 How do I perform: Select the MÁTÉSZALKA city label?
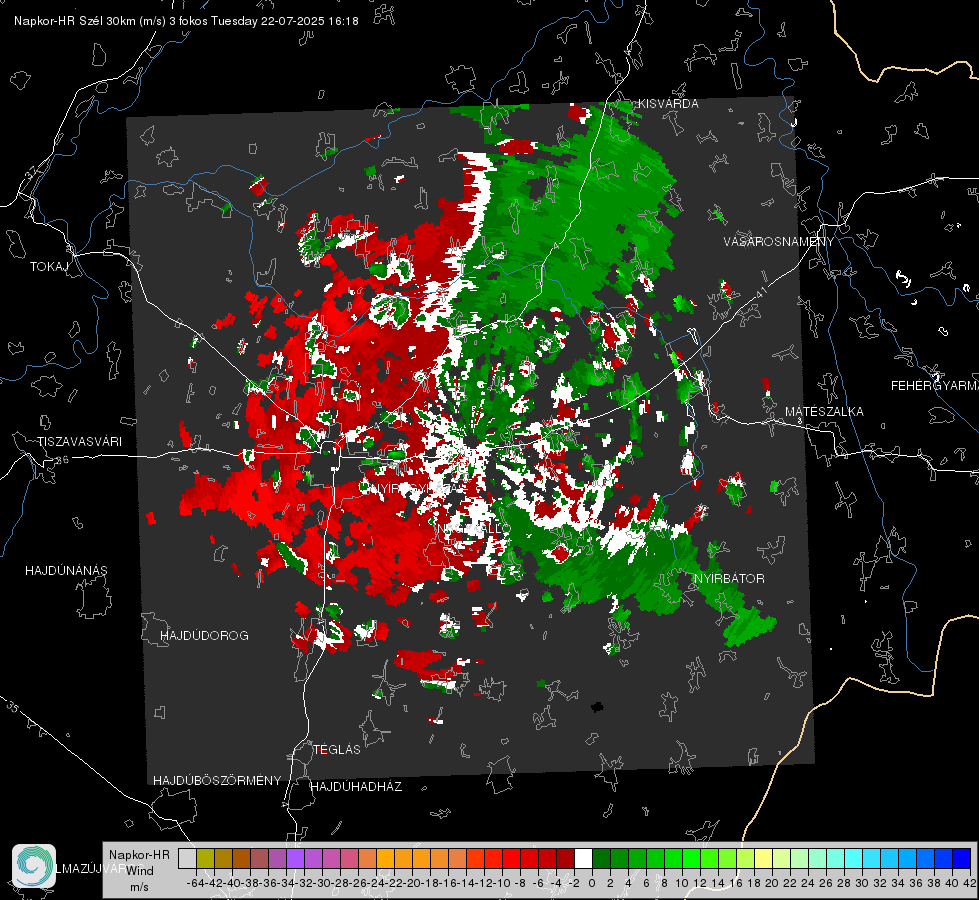(x=824, y=412)
